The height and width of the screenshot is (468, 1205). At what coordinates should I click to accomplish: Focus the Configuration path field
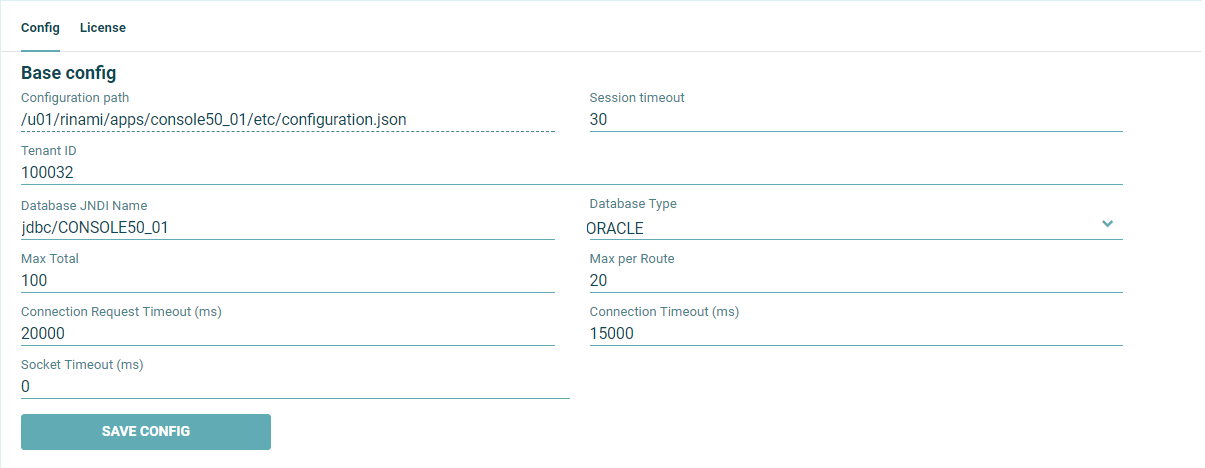click(x=287, y=119)
